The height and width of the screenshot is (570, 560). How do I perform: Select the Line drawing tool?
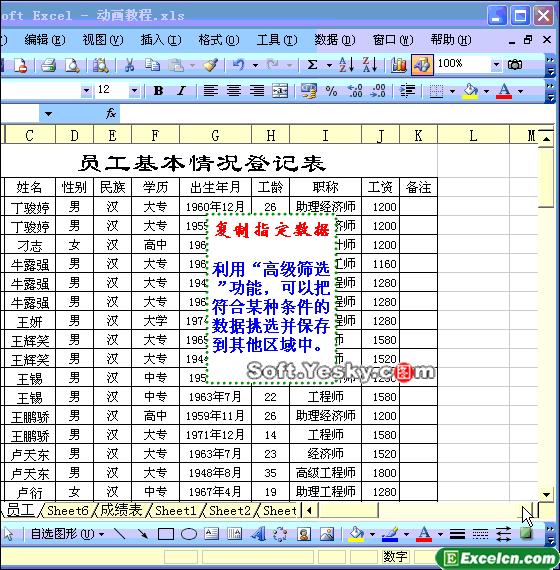tap(119, 534)
